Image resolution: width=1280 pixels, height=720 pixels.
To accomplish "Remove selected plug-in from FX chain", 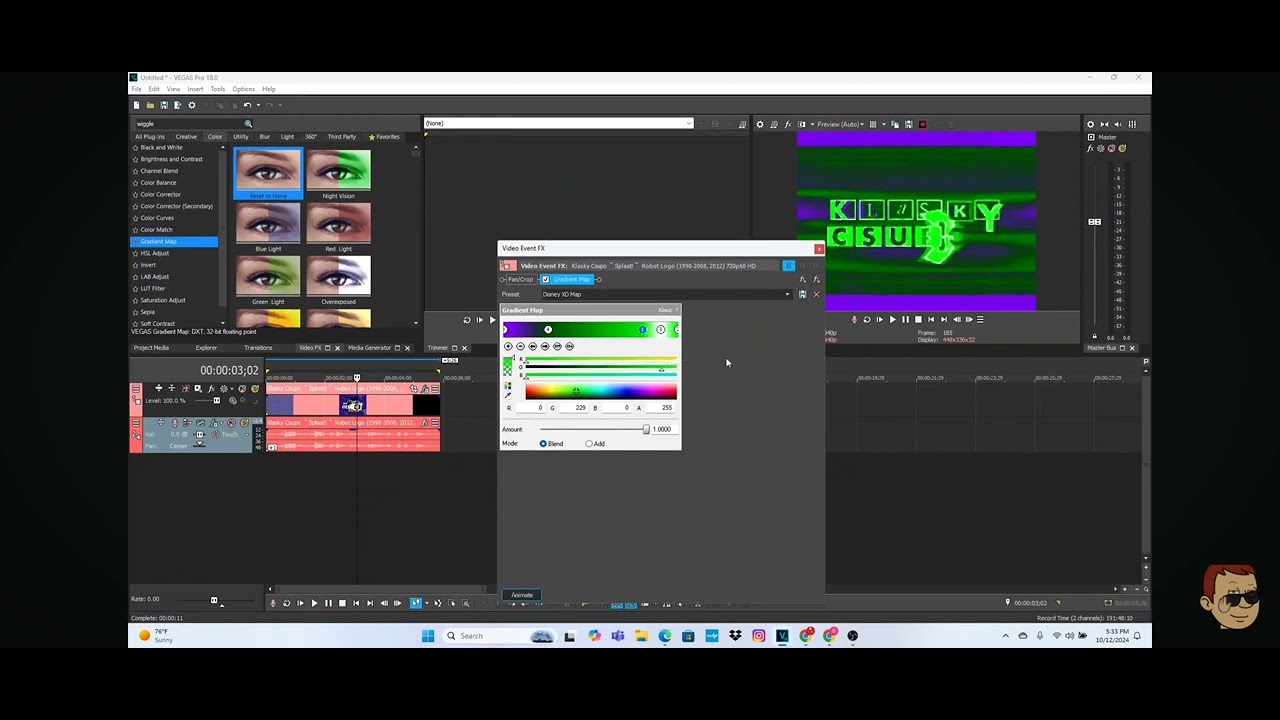I will 816,280.
